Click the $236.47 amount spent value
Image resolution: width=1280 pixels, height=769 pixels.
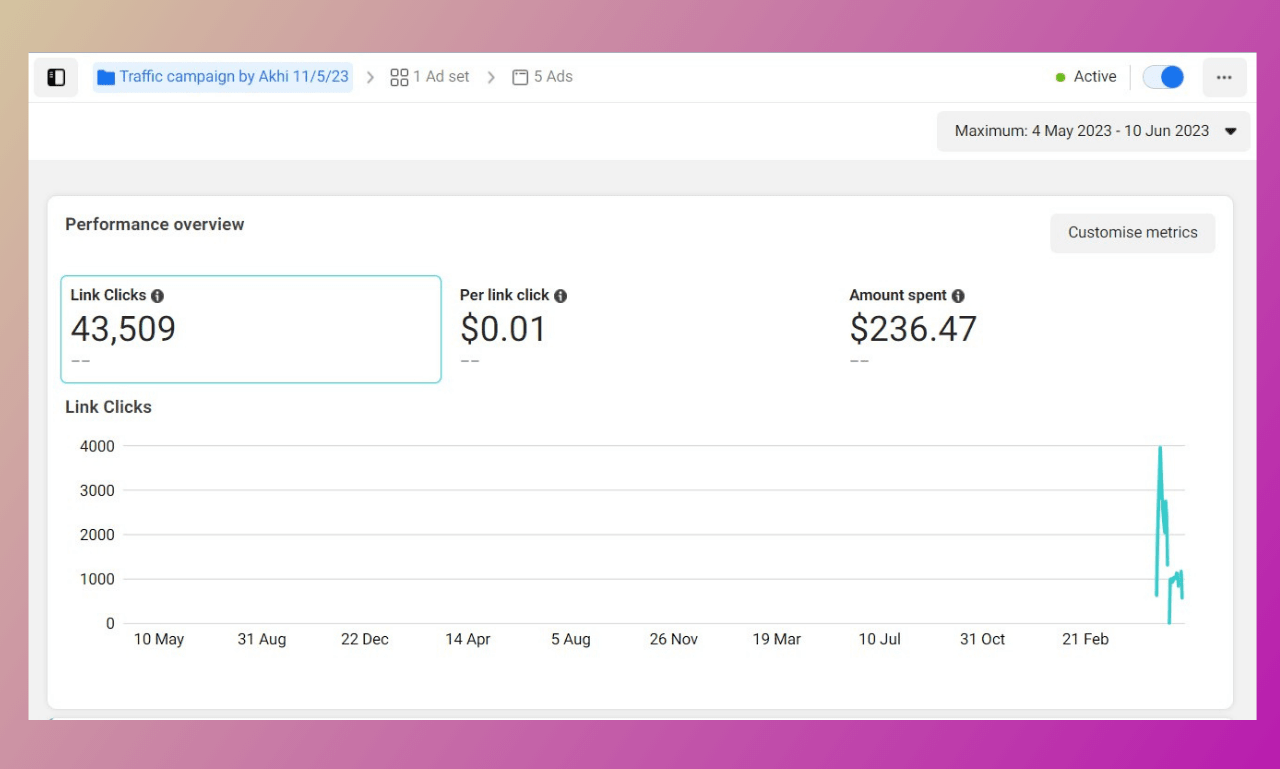(x=913, y=329)
